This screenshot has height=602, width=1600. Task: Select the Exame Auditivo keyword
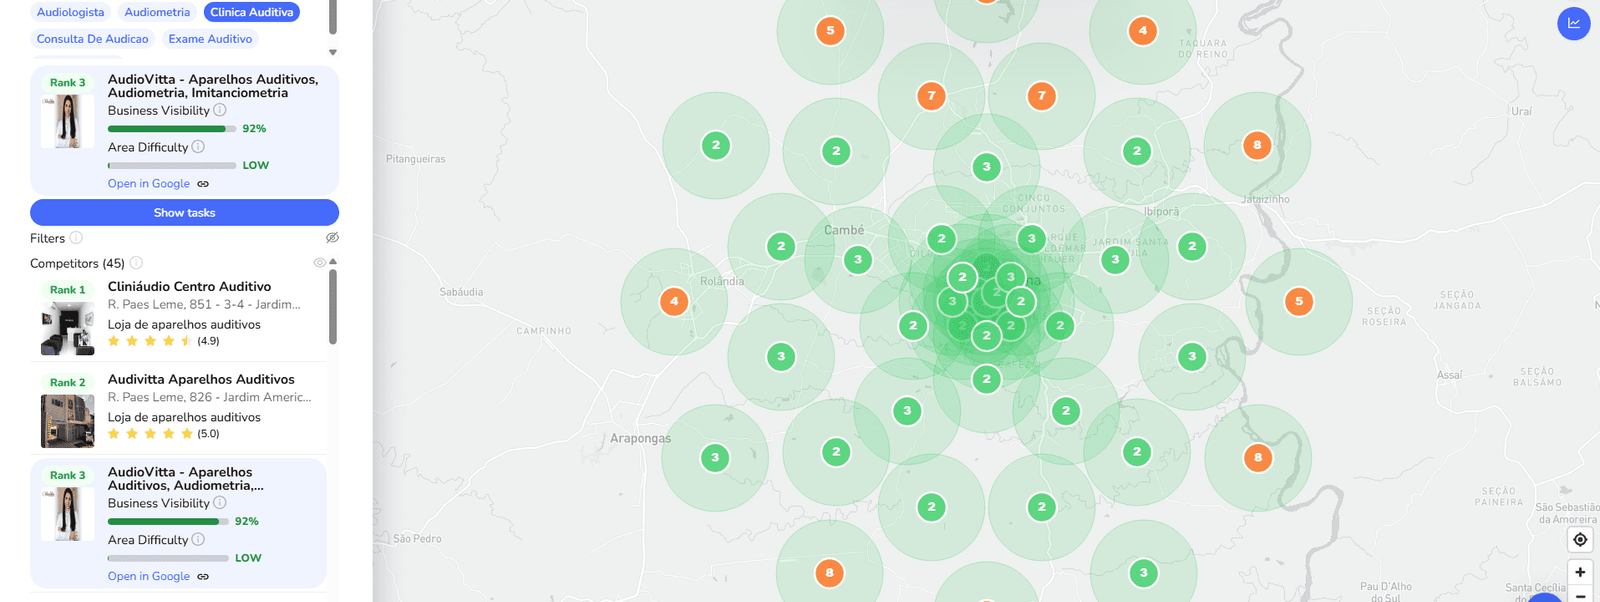[210, 39]
